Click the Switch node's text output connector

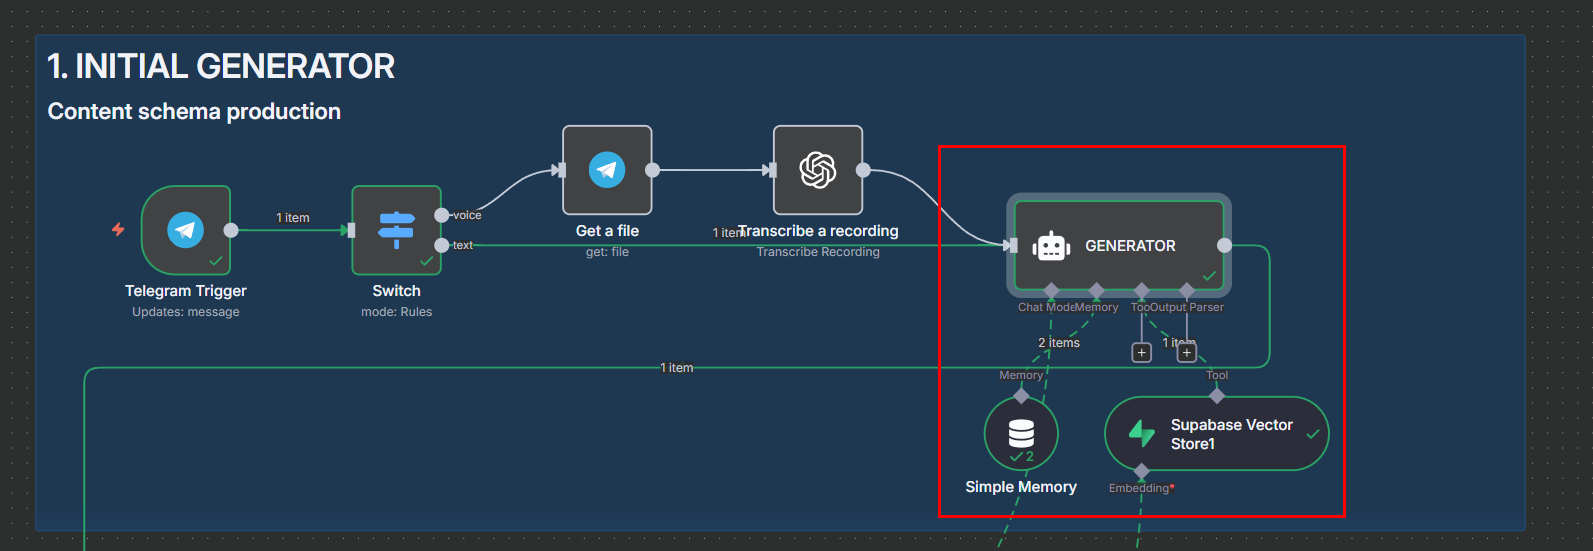pyautogui.click(x=441, y=245)
